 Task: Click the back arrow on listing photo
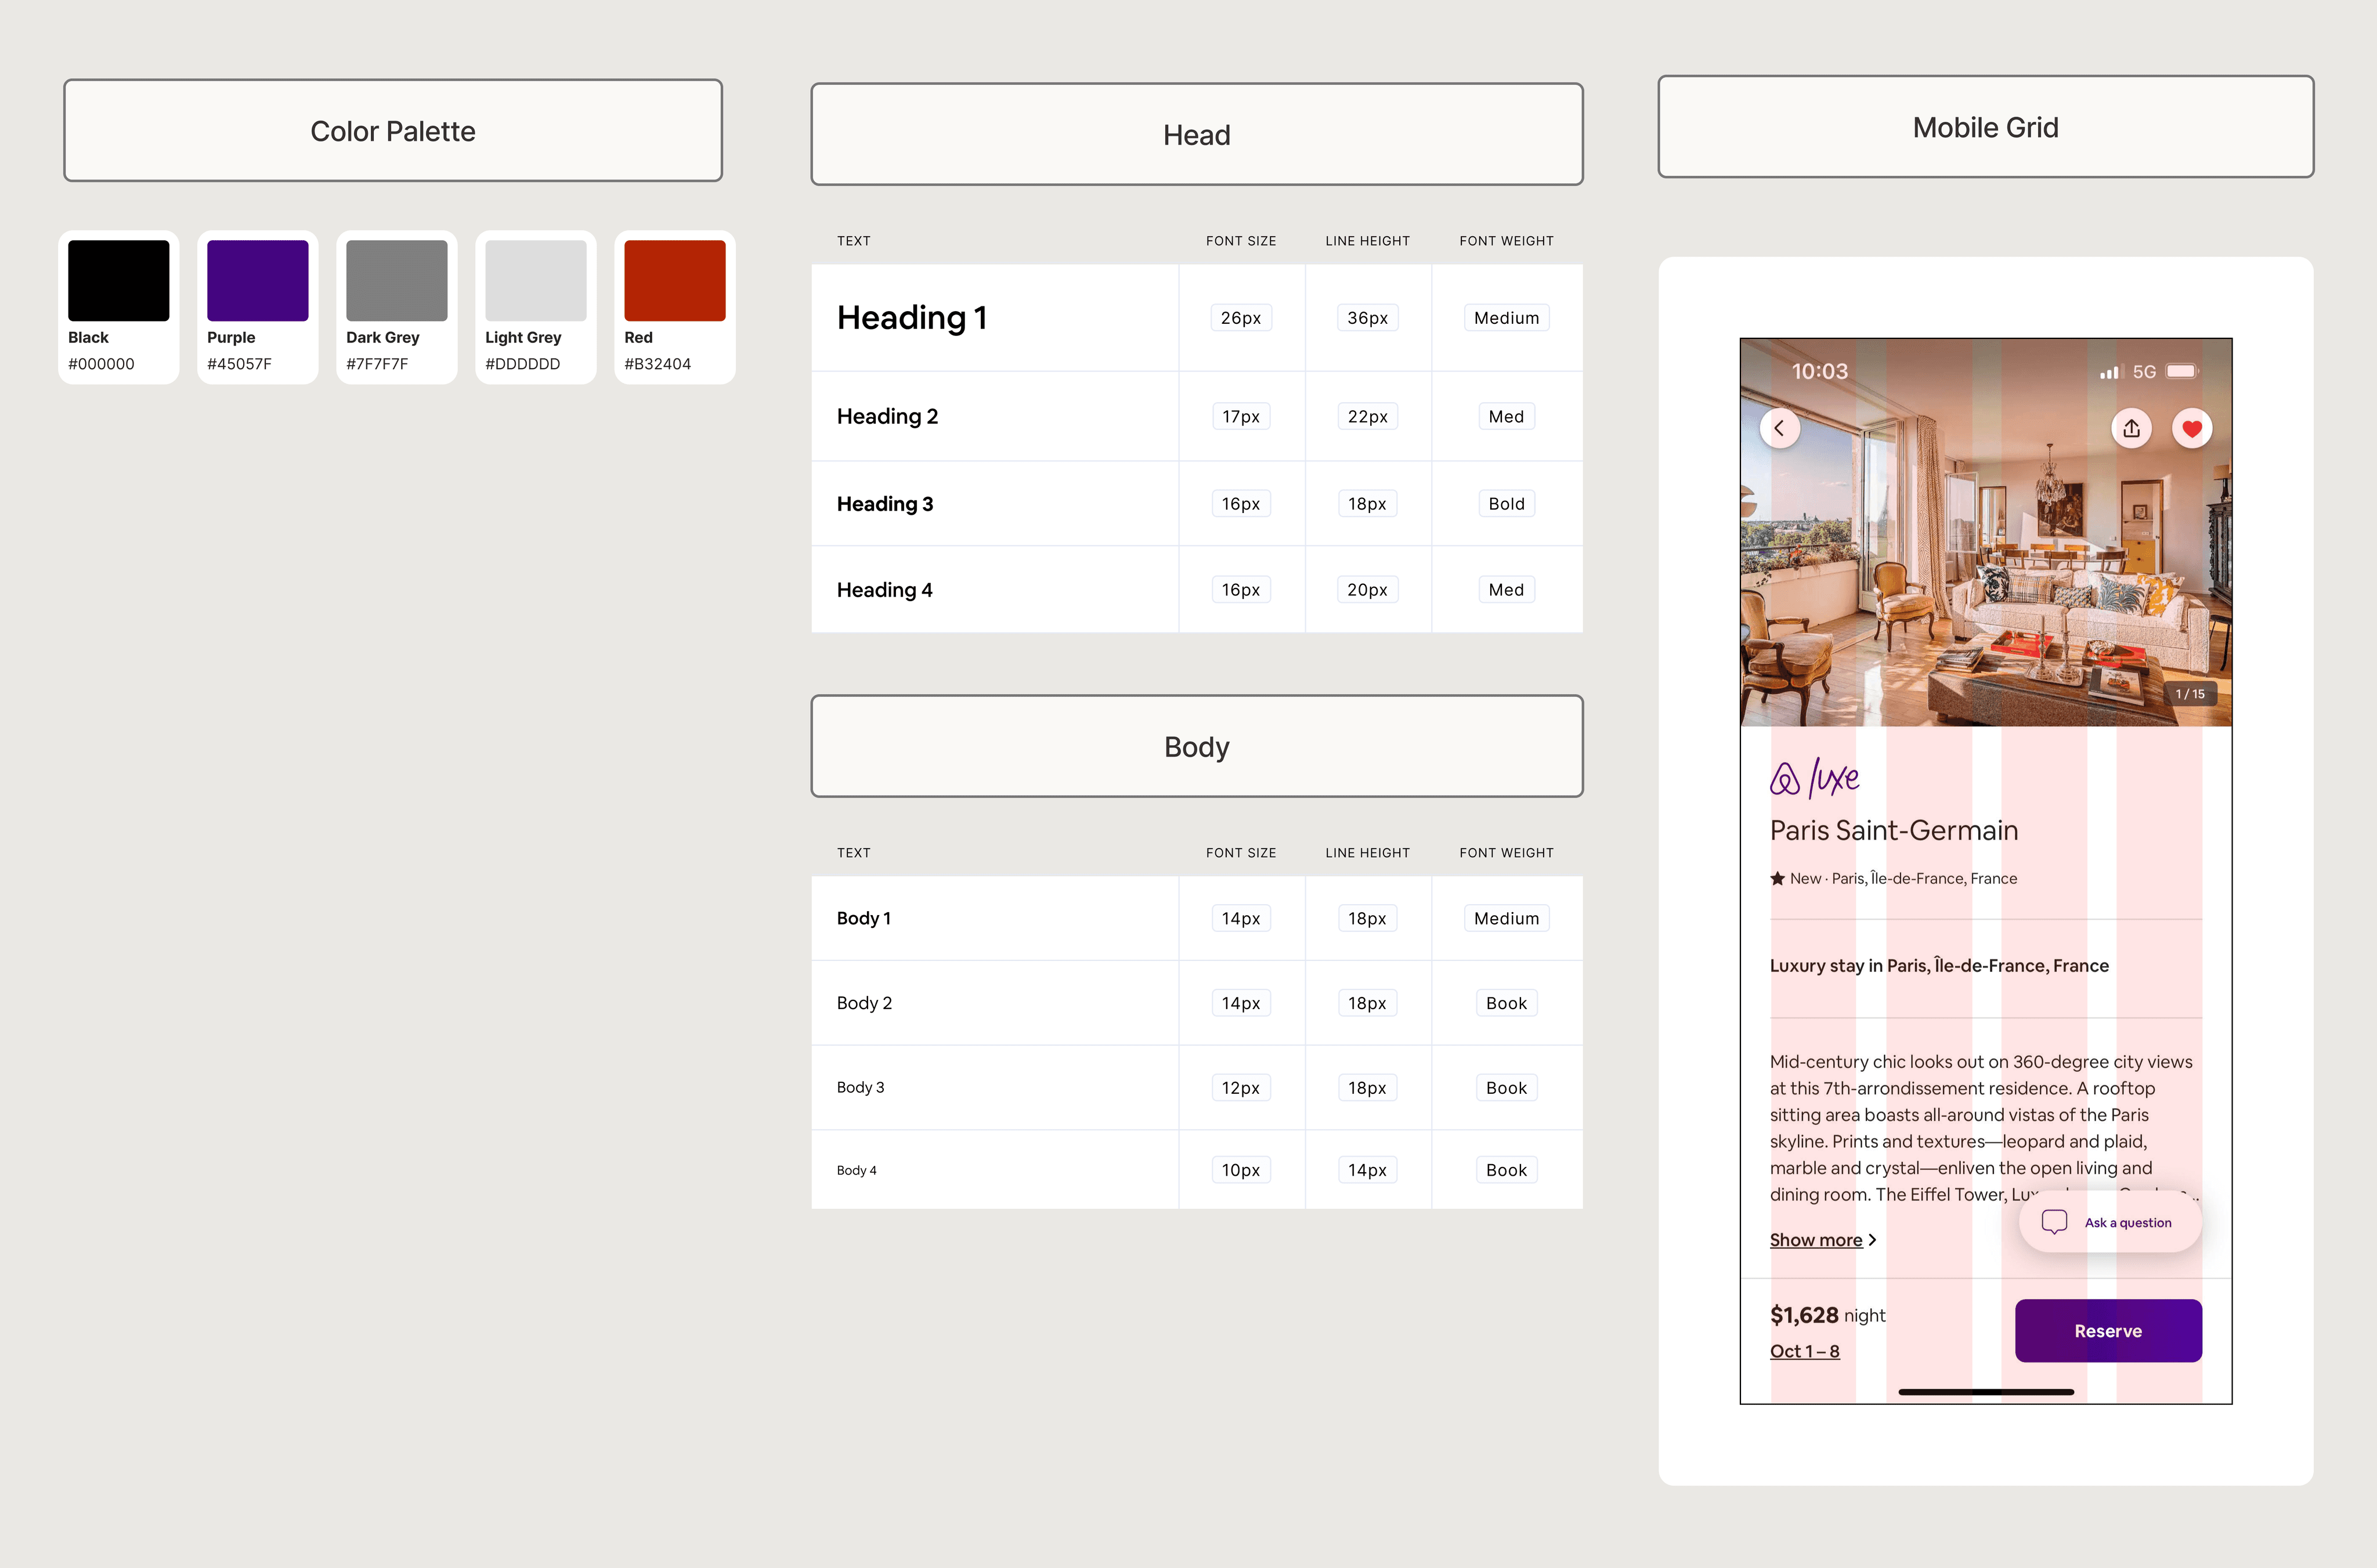[1779, 429]
